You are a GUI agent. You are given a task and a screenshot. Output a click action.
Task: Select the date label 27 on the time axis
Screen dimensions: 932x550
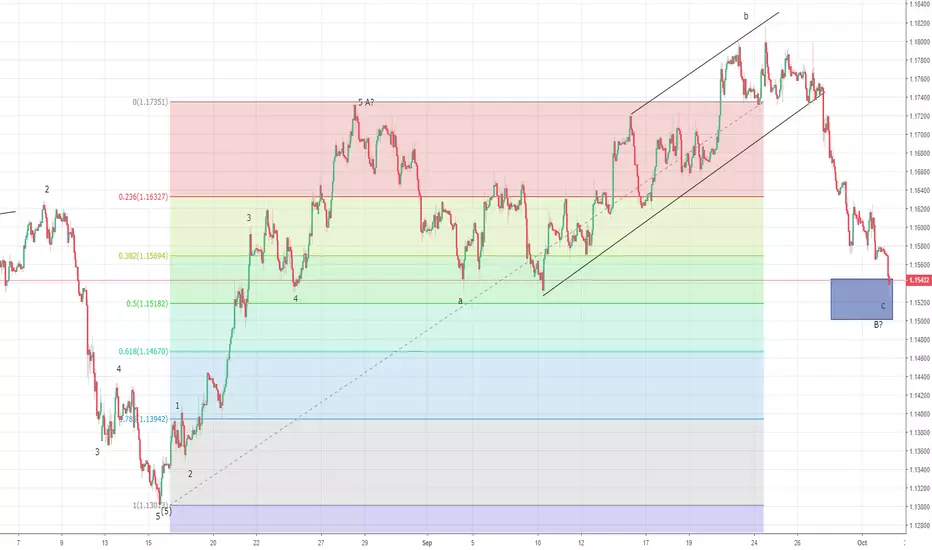321,543
